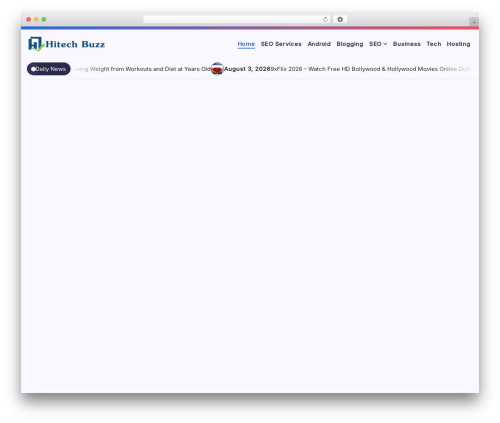Viewport: 500px width, 423px height.
Task: Open the Hosting menu item
Action: pyautogui.click(x=458, y=44)
